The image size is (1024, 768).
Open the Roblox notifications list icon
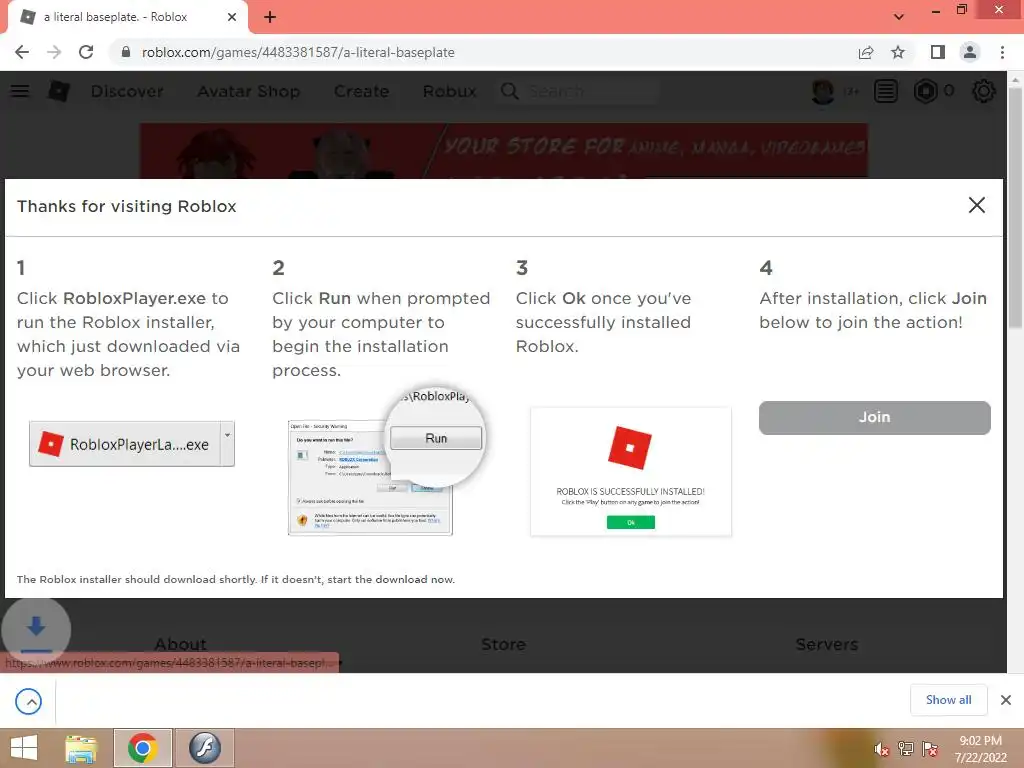click(x=886, y=91)
